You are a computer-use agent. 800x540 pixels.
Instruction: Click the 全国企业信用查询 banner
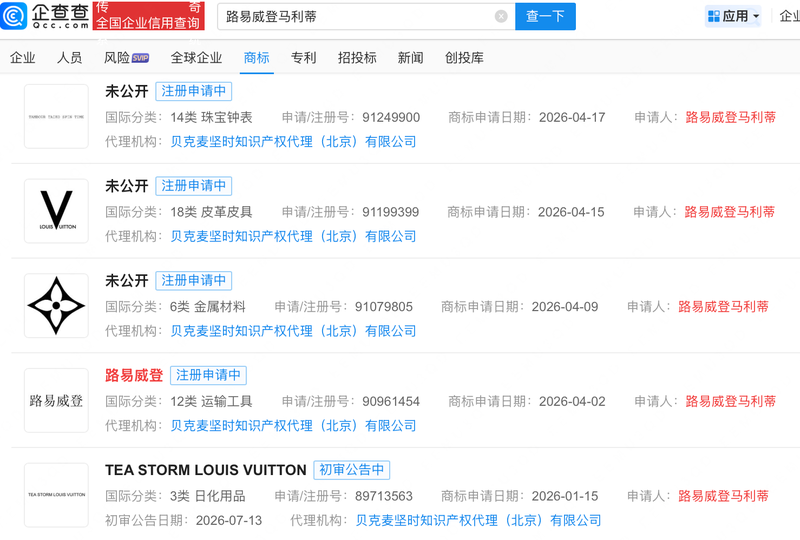pyautogui.click(x=148, y=16)
